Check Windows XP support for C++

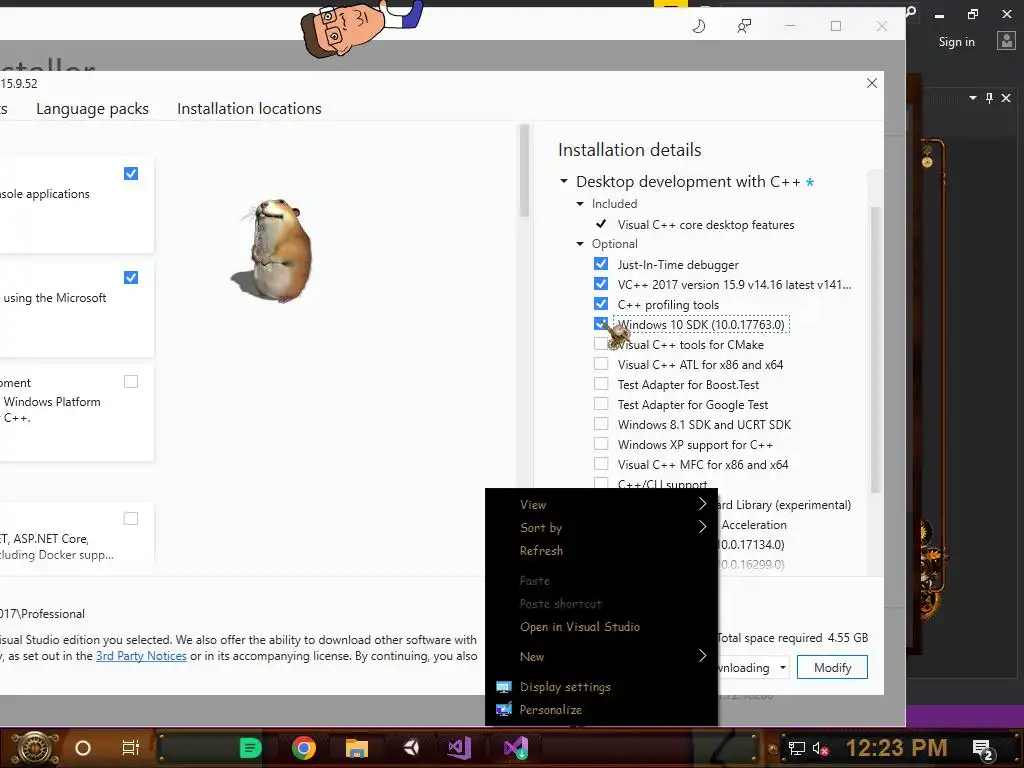tap(601, 444)
